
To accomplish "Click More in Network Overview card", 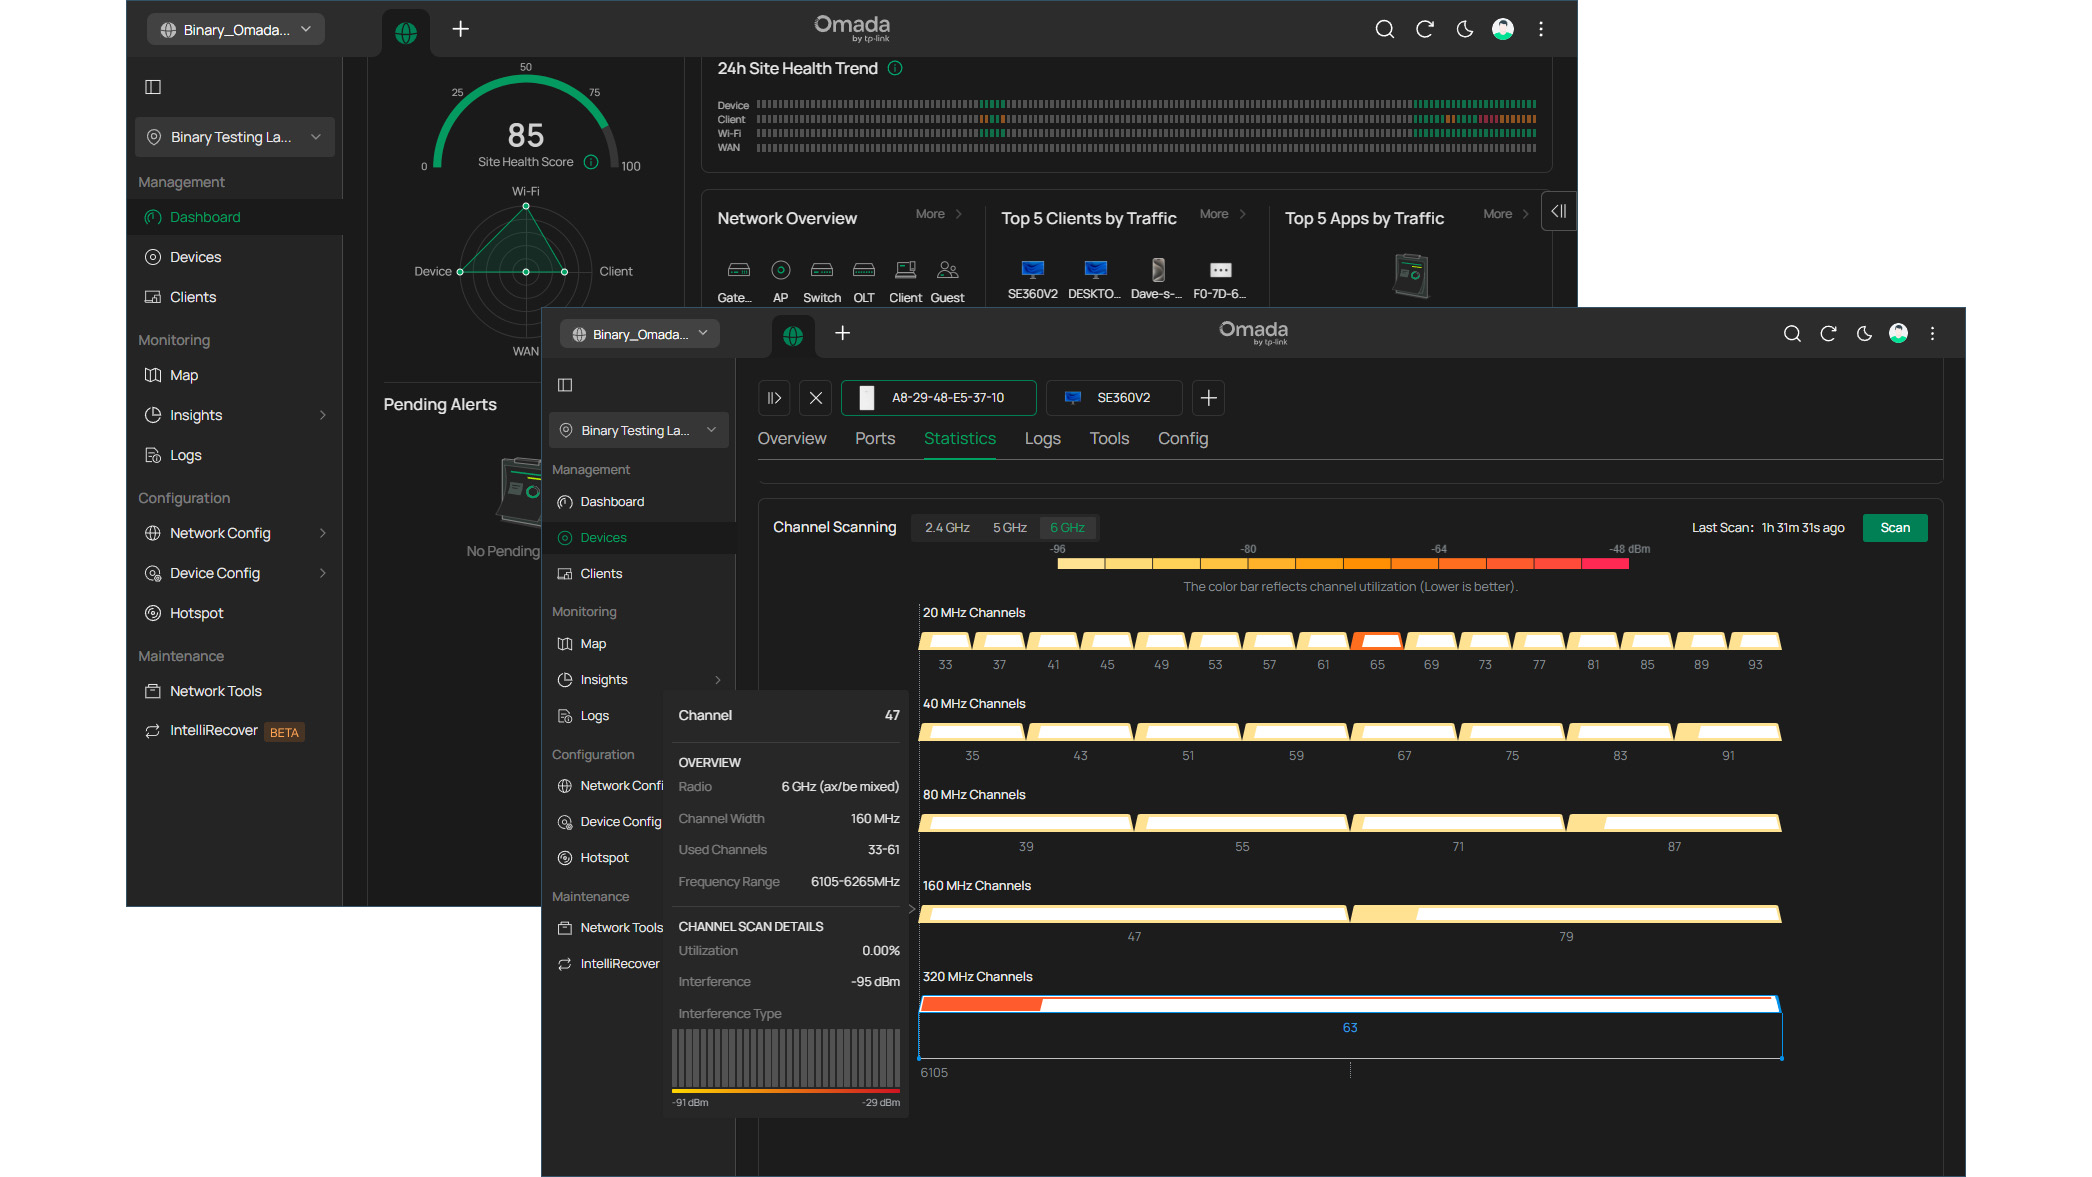I will click(938, 214).
